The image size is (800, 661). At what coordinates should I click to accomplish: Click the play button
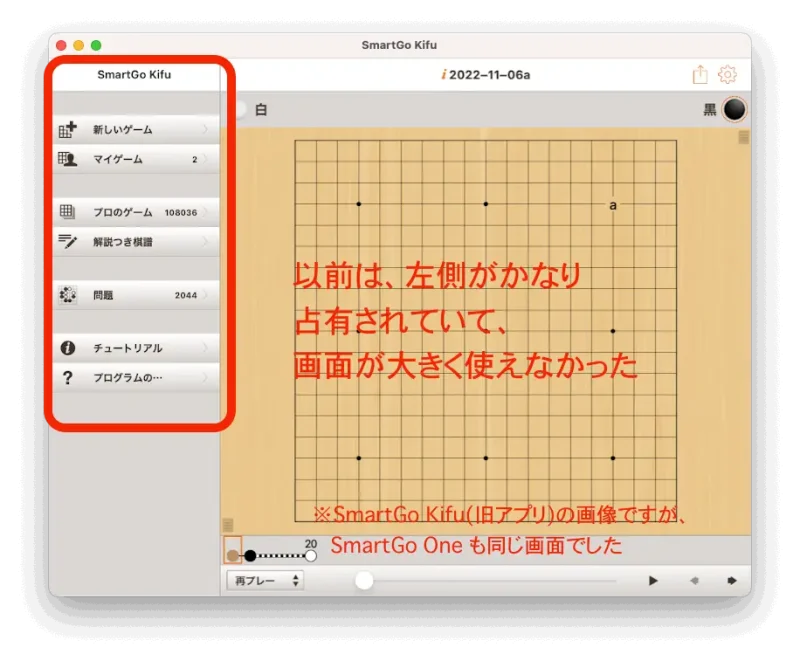click(x=653, y=580)
